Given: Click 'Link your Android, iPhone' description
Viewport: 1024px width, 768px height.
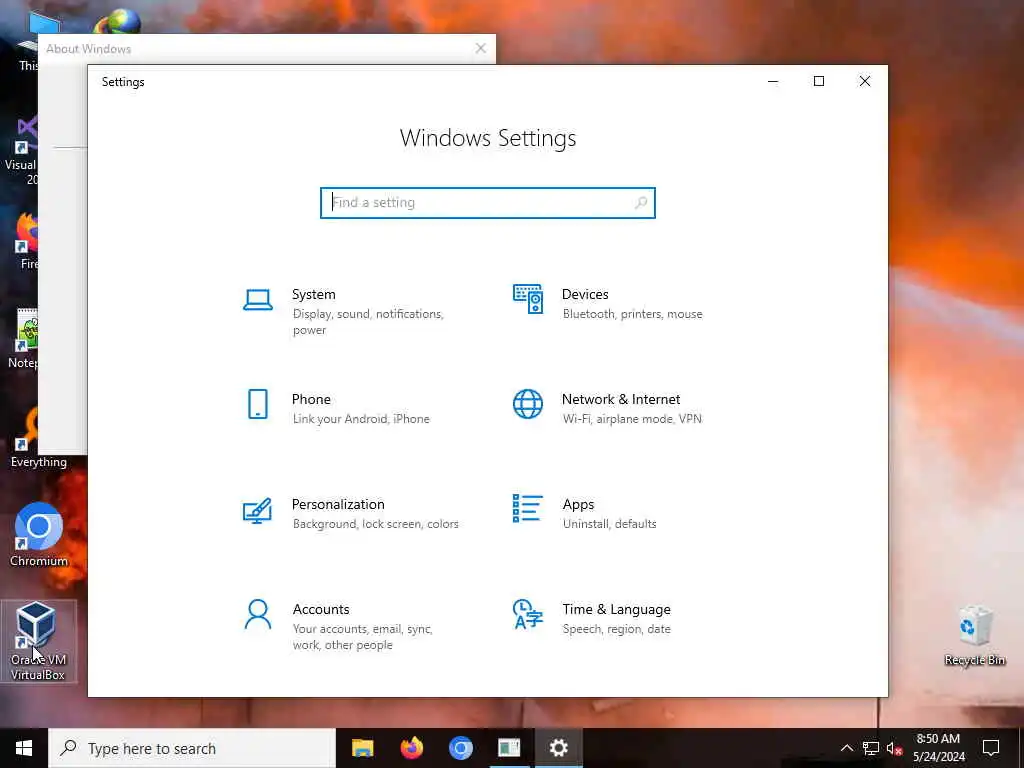Looking at the screenshot, I should coord(361,419).
